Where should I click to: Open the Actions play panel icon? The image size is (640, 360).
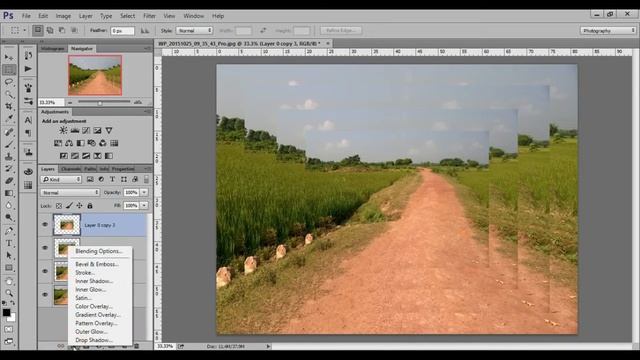click(28, 69)
